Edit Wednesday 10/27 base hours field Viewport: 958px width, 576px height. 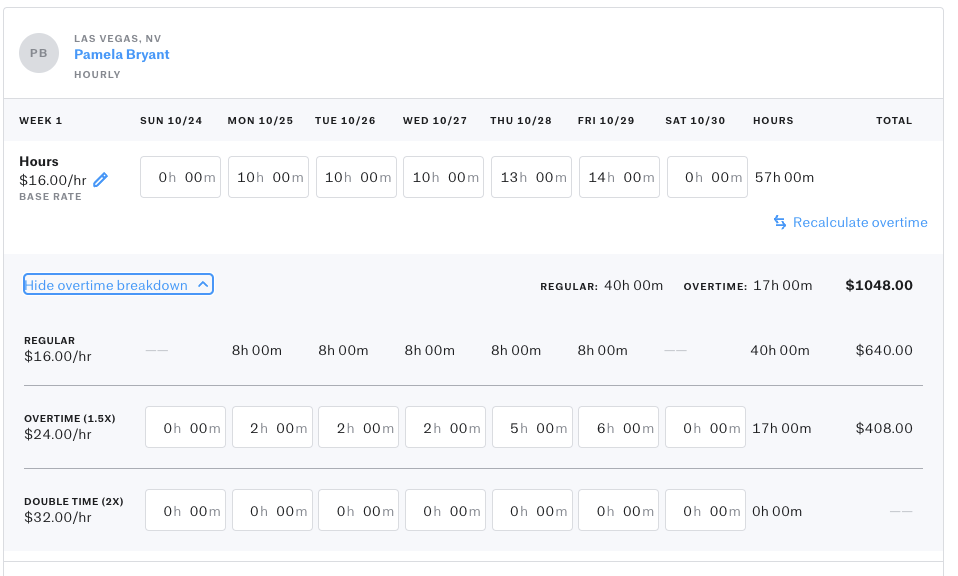point(444,177)
